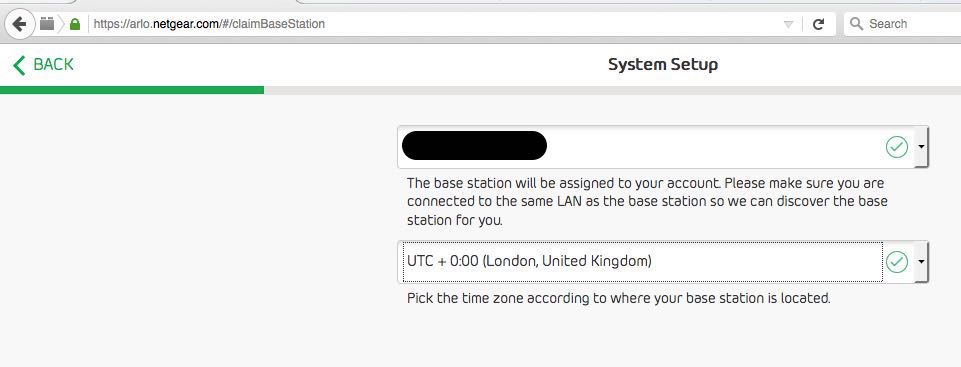Click the green padlock security icon
Image resolution: width=961 pixels, height=367 pixels.
pos(75,25)
